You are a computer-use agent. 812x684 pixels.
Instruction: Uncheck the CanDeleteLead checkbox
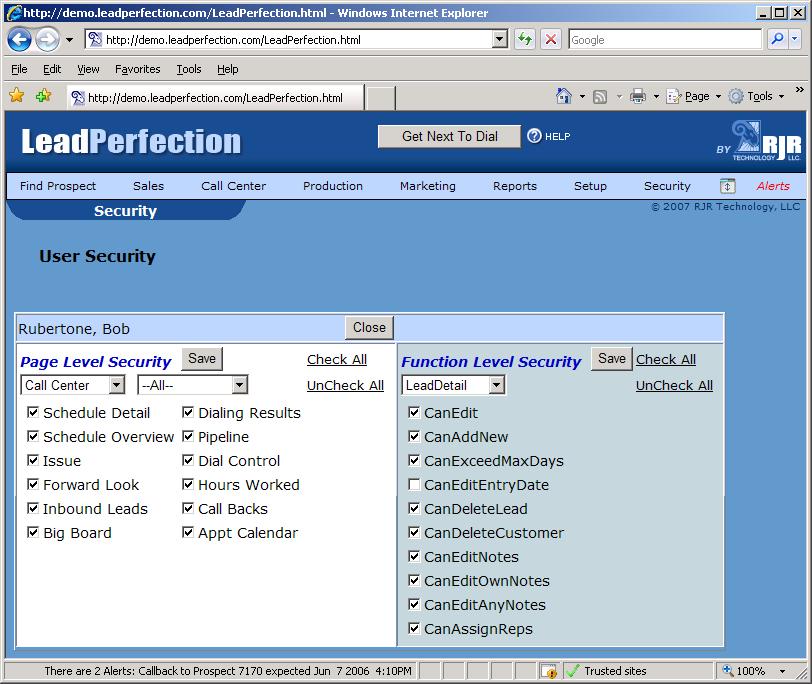coord(414,508)
